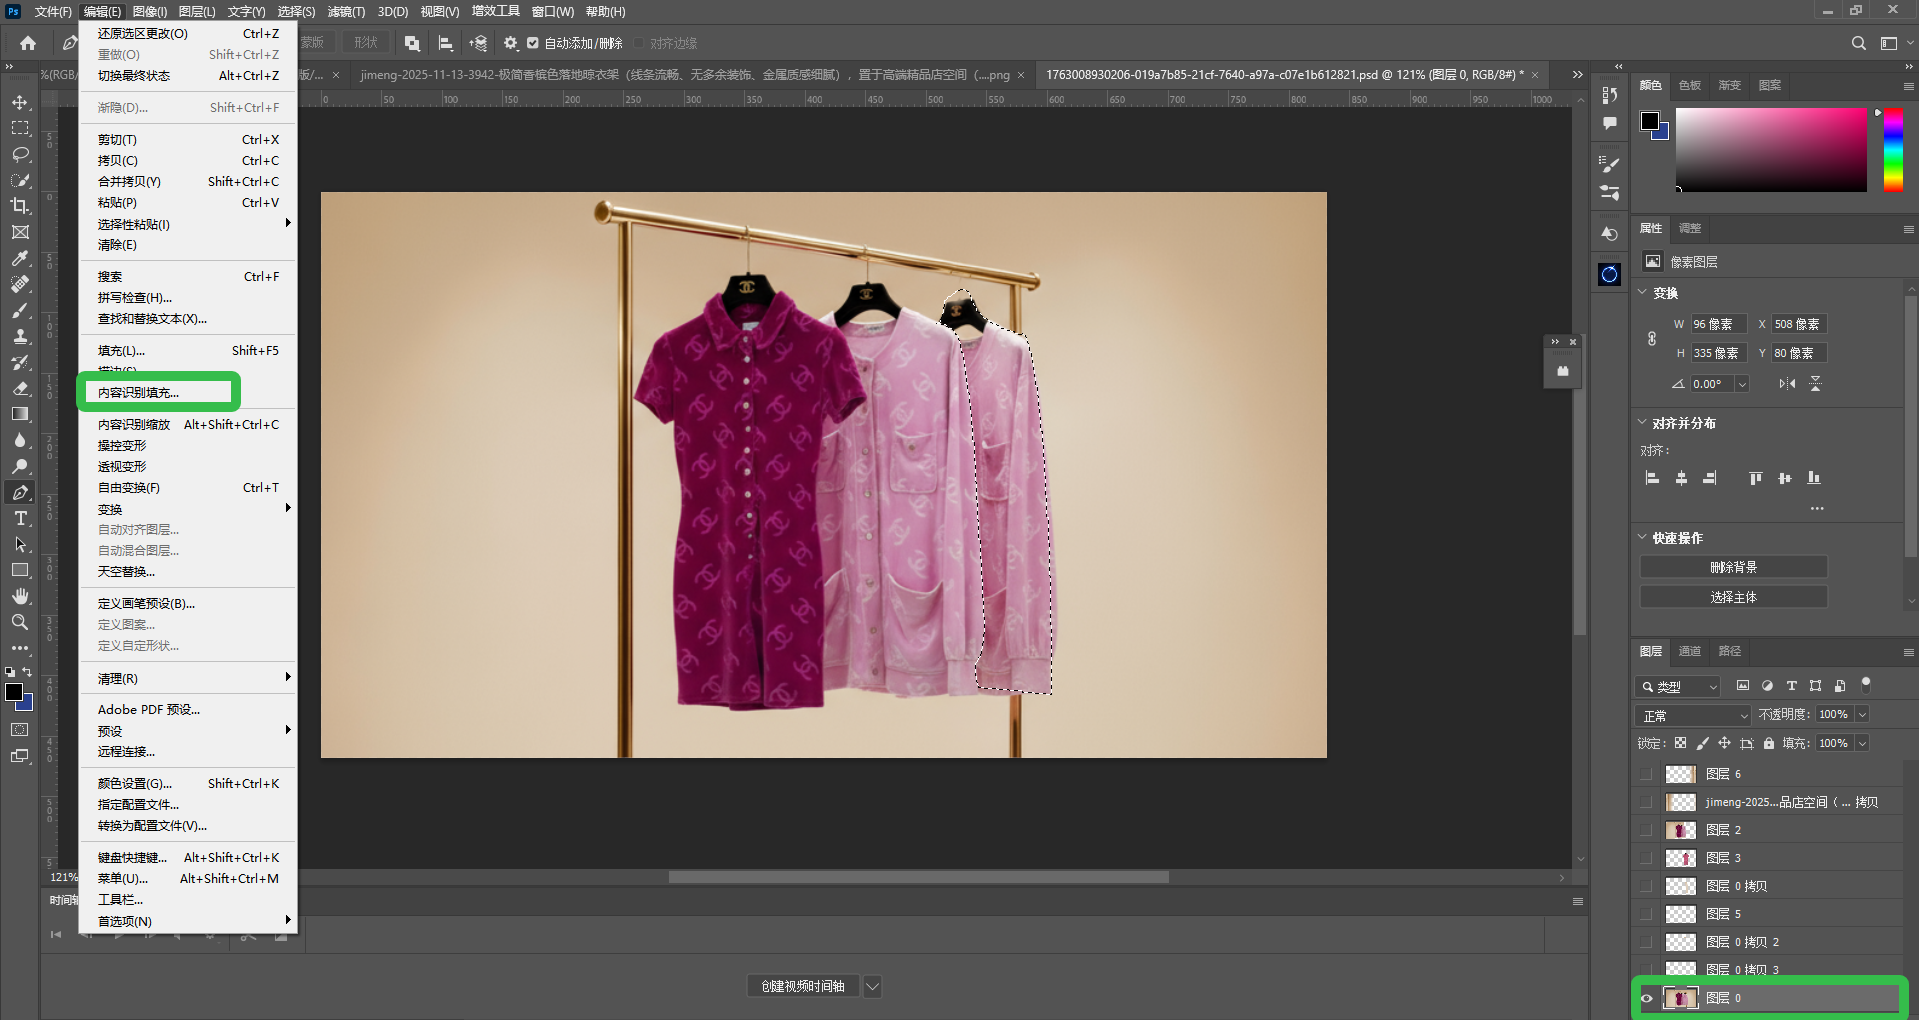Click the search magnifier icon at top right
1919x1020 pixels.
(1858, 43)
